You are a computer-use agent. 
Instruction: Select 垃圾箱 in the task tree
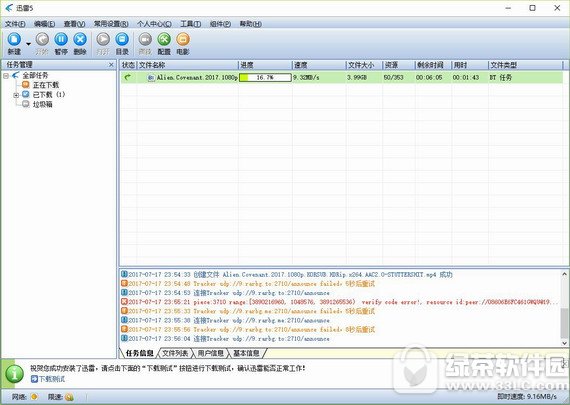pos(43,104)
